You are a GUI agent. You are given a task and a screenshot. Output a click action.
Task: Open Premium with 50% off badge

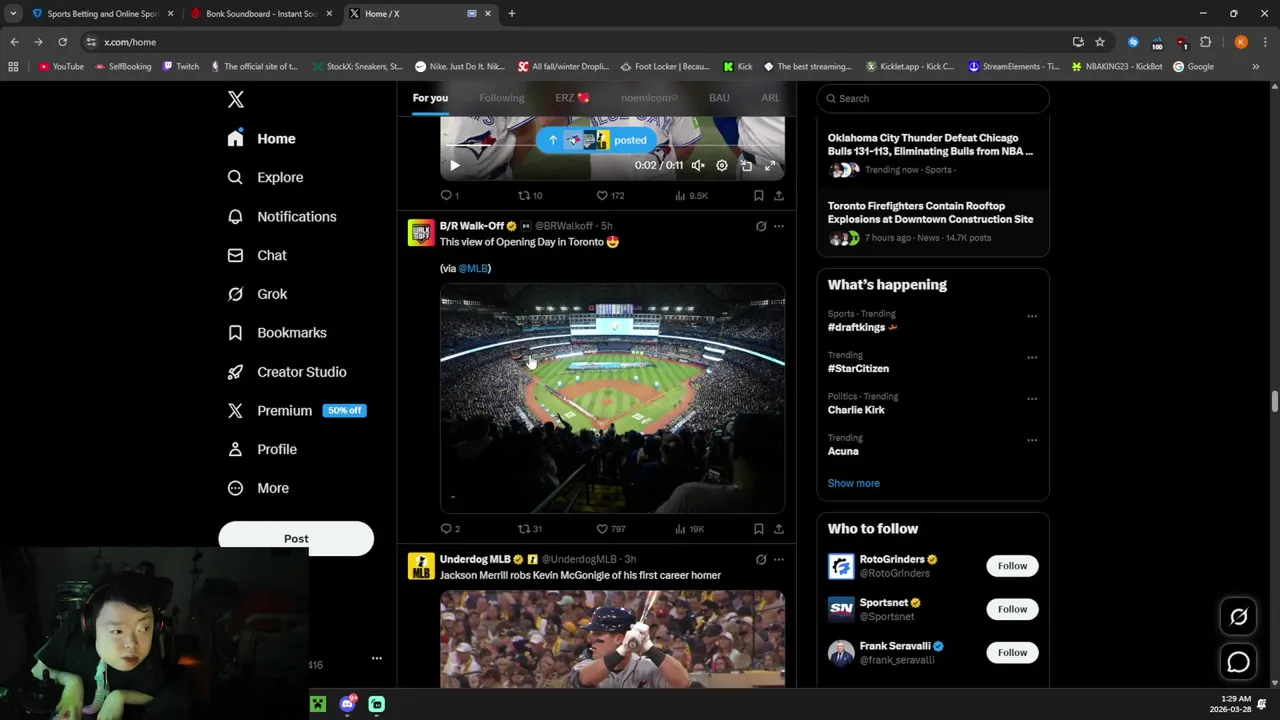tap(297, 411)
